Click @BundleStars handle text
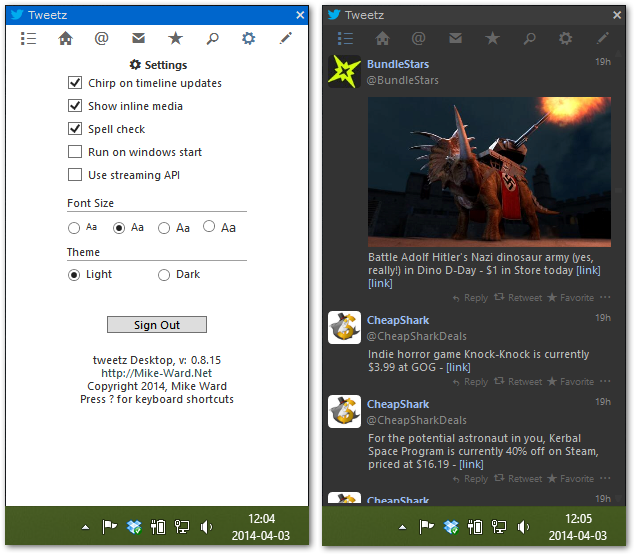This screenshot has width=636, height=555. coord(403,80)
